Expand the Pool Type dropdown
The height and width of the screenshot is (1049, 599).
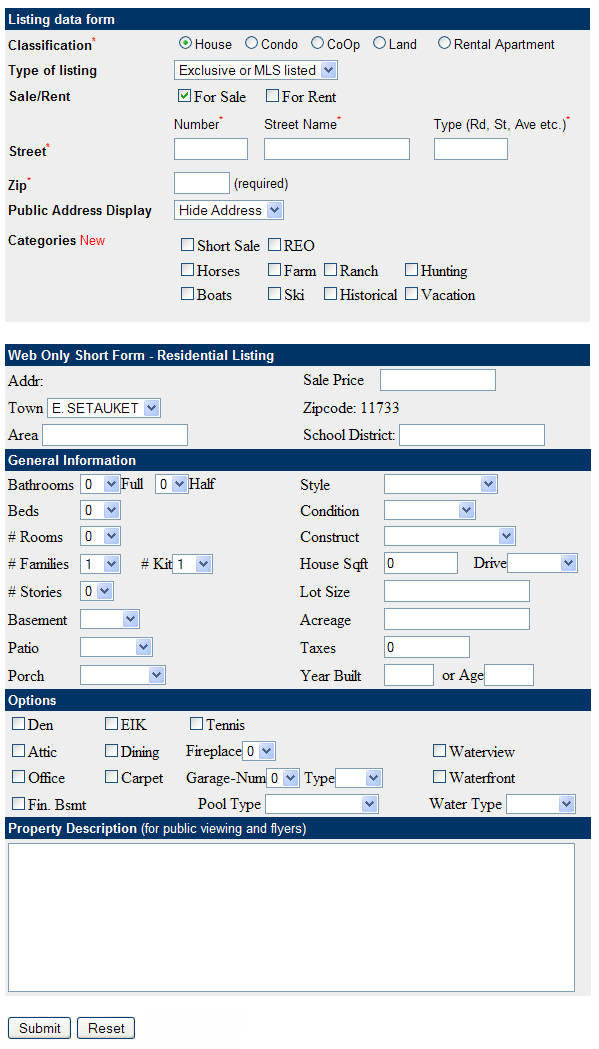[x=321, y=803]
